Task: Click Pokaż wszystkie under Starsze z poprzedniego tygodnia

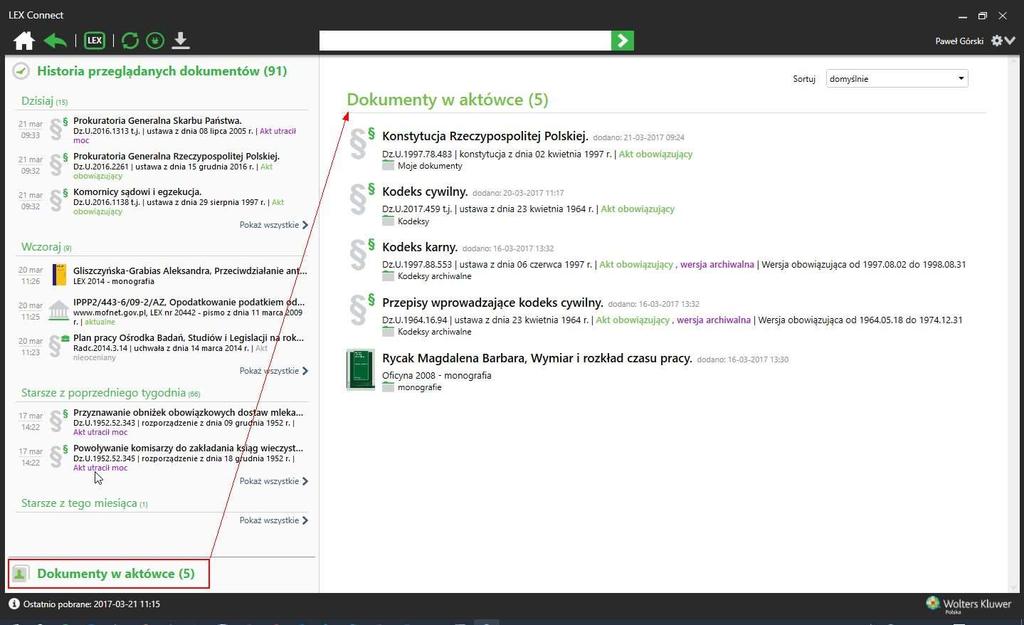Action: (x=274, y=481)
